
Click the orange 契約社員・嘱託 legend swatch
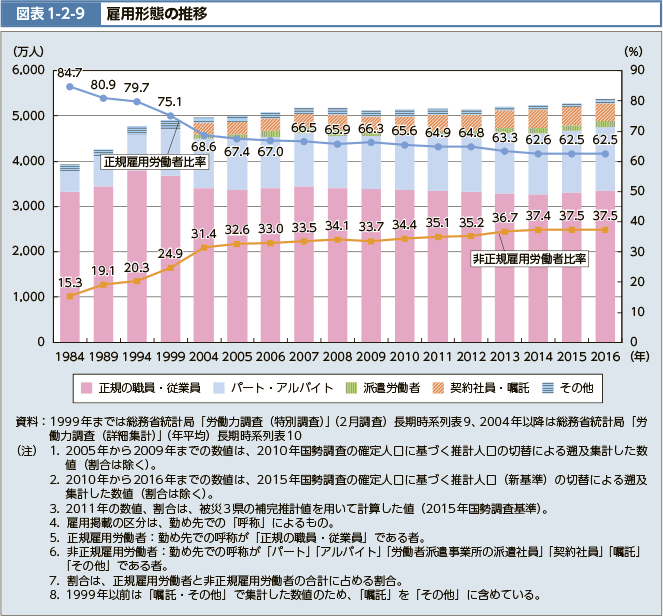click(435, 386)
